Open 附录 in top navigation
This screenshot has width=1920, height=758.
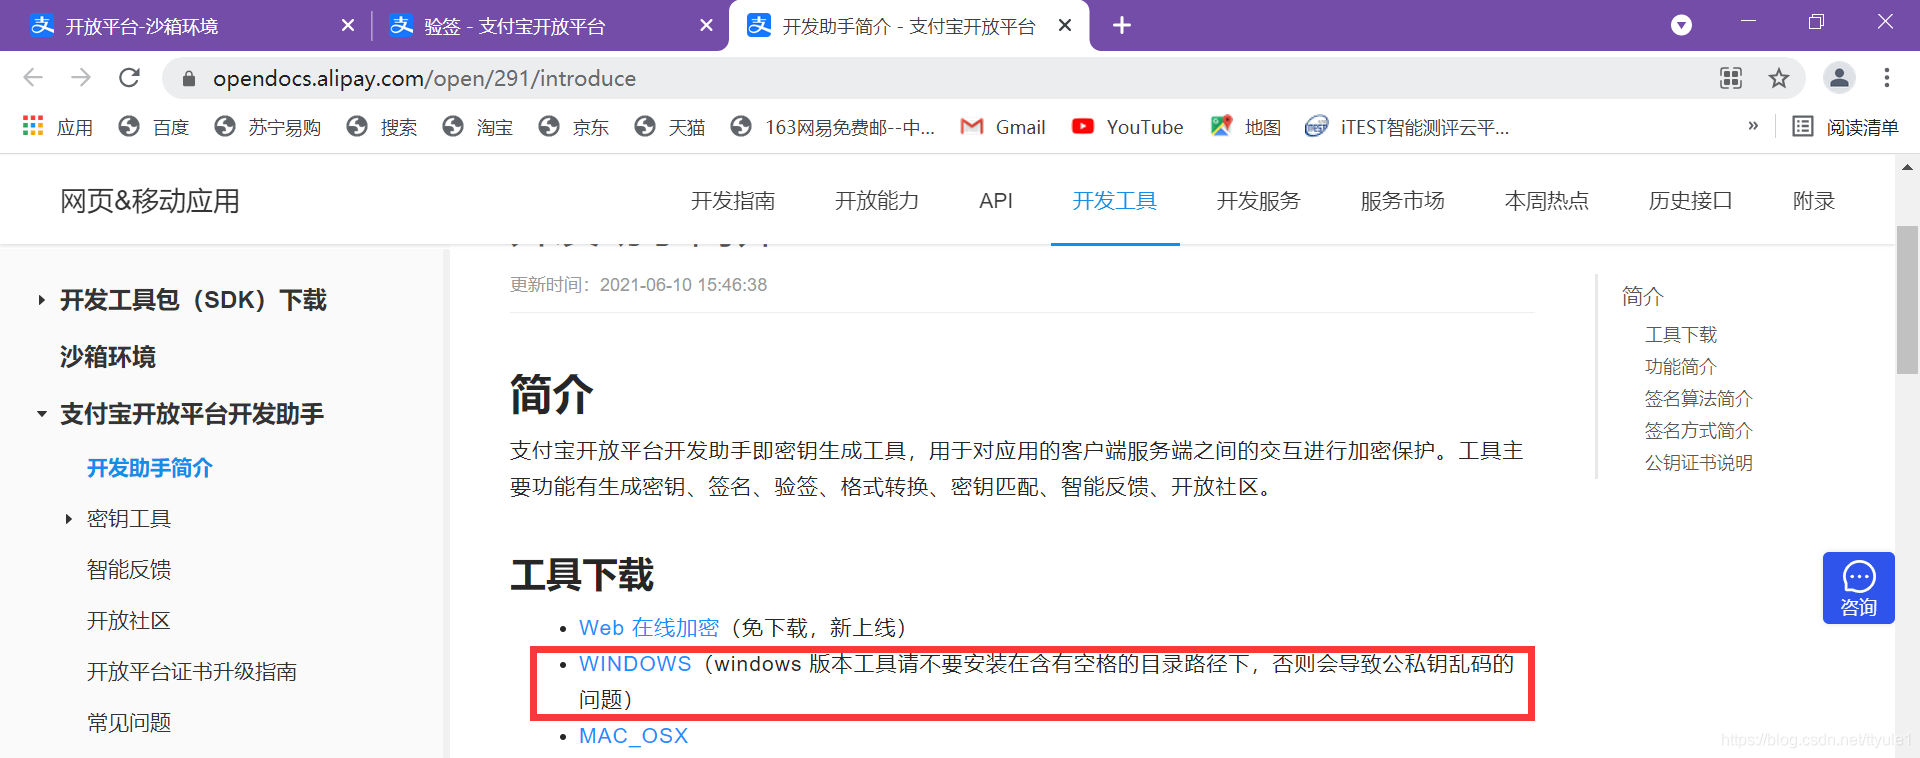pos(1814,201)
